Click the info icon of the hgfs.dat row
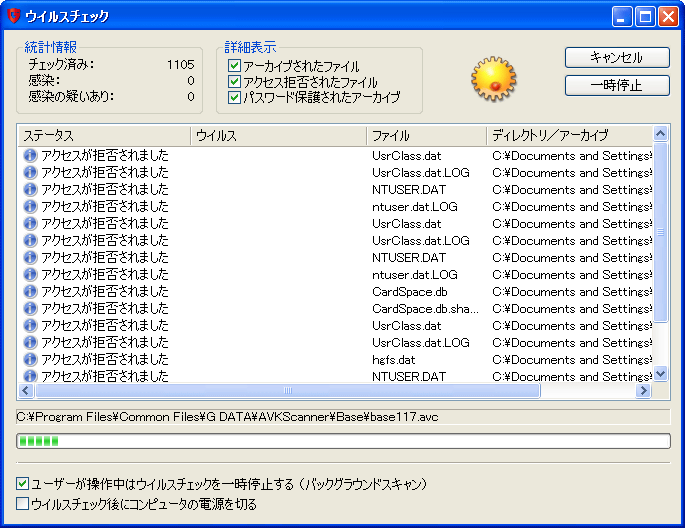685x528 pixels. click(x=30, y=359)
